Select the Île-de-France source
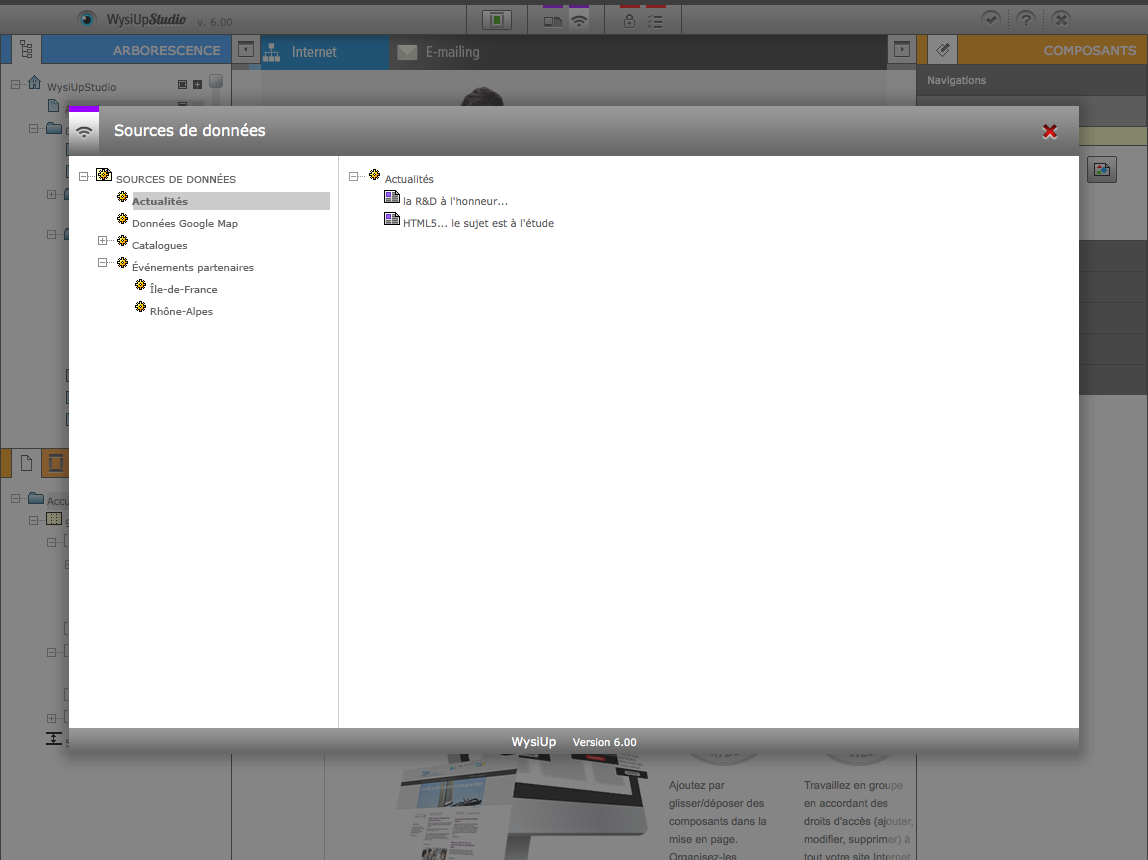Screen dimensions: 1148x860 pyautogui.click(x=183, y=289)
